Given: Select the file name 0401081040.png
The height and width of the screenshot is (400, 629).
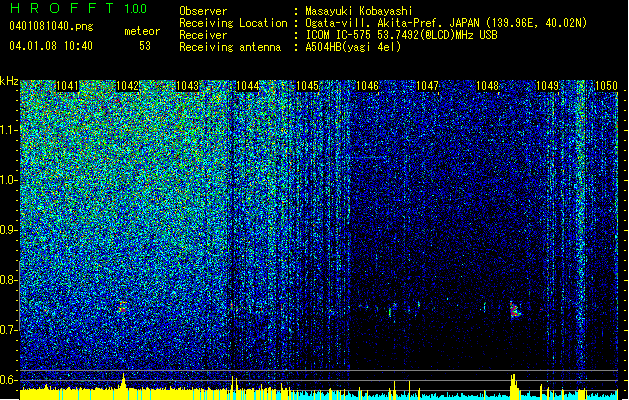Looking at the screenshot, I should point(51,26).
